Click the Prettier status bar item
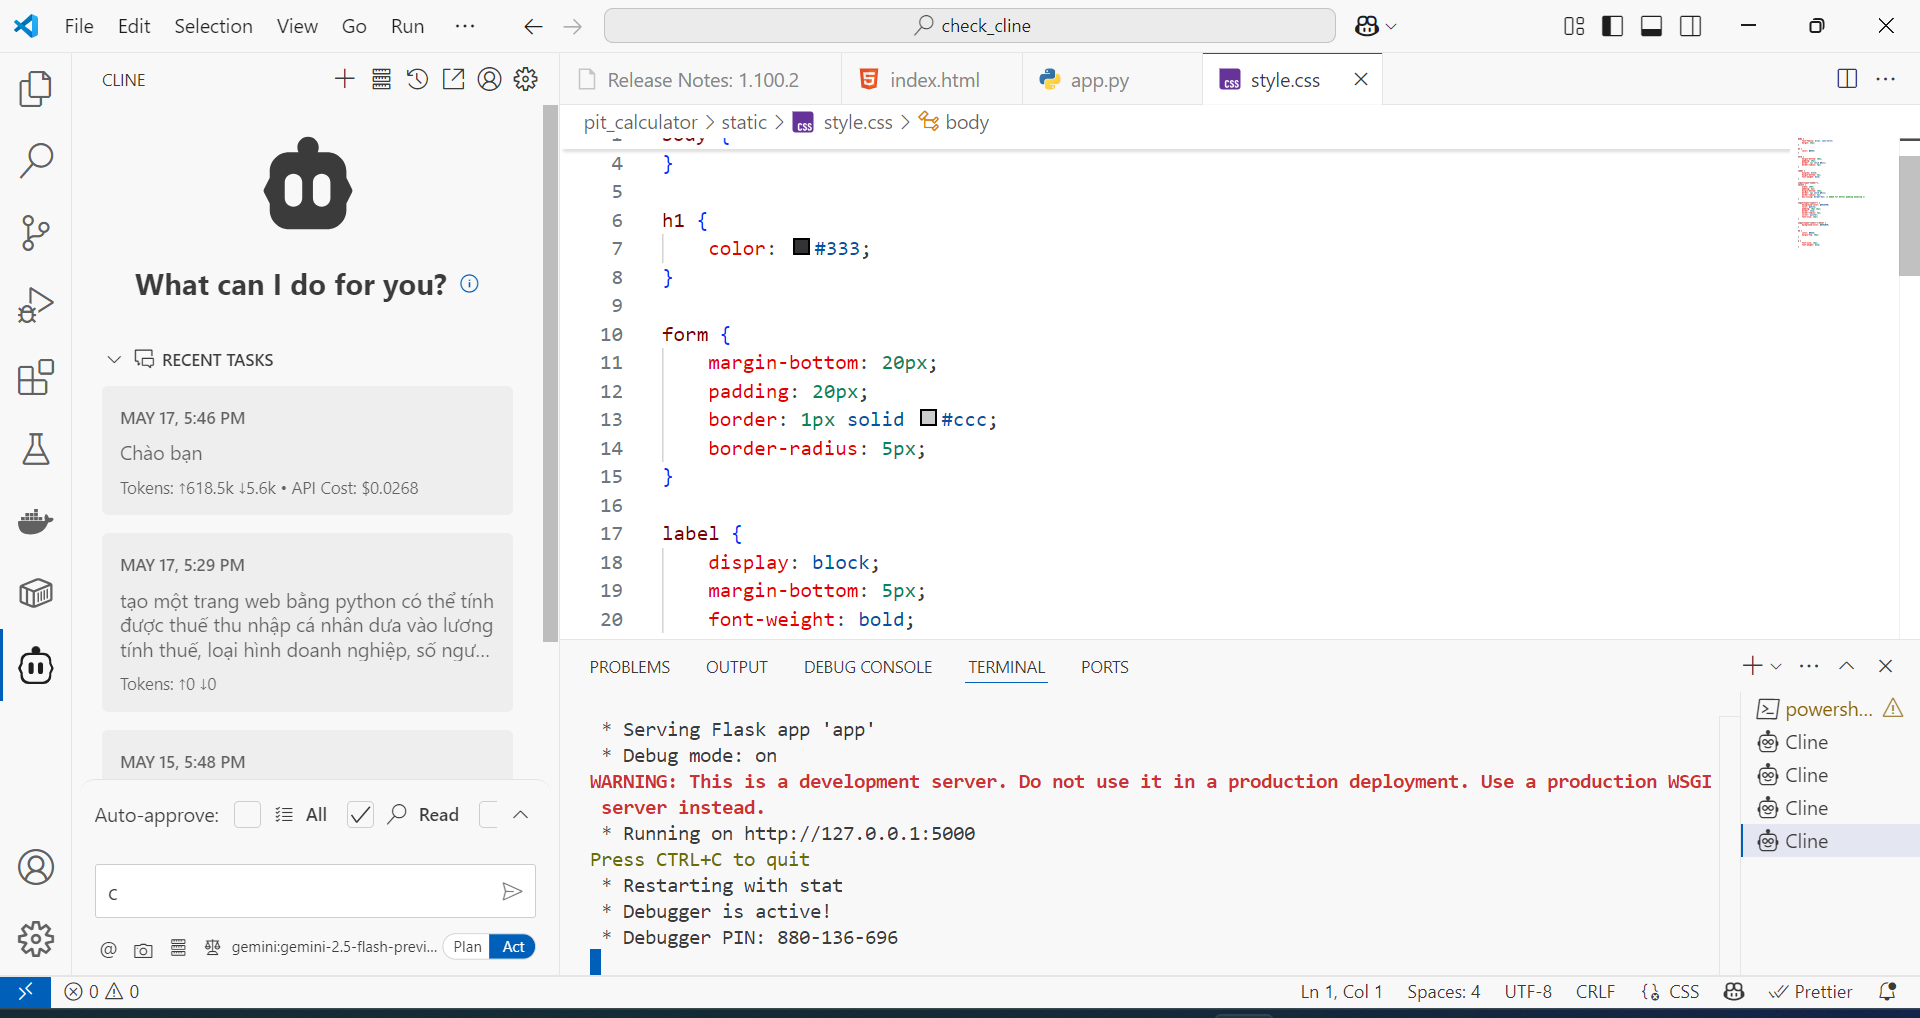 1811,991
